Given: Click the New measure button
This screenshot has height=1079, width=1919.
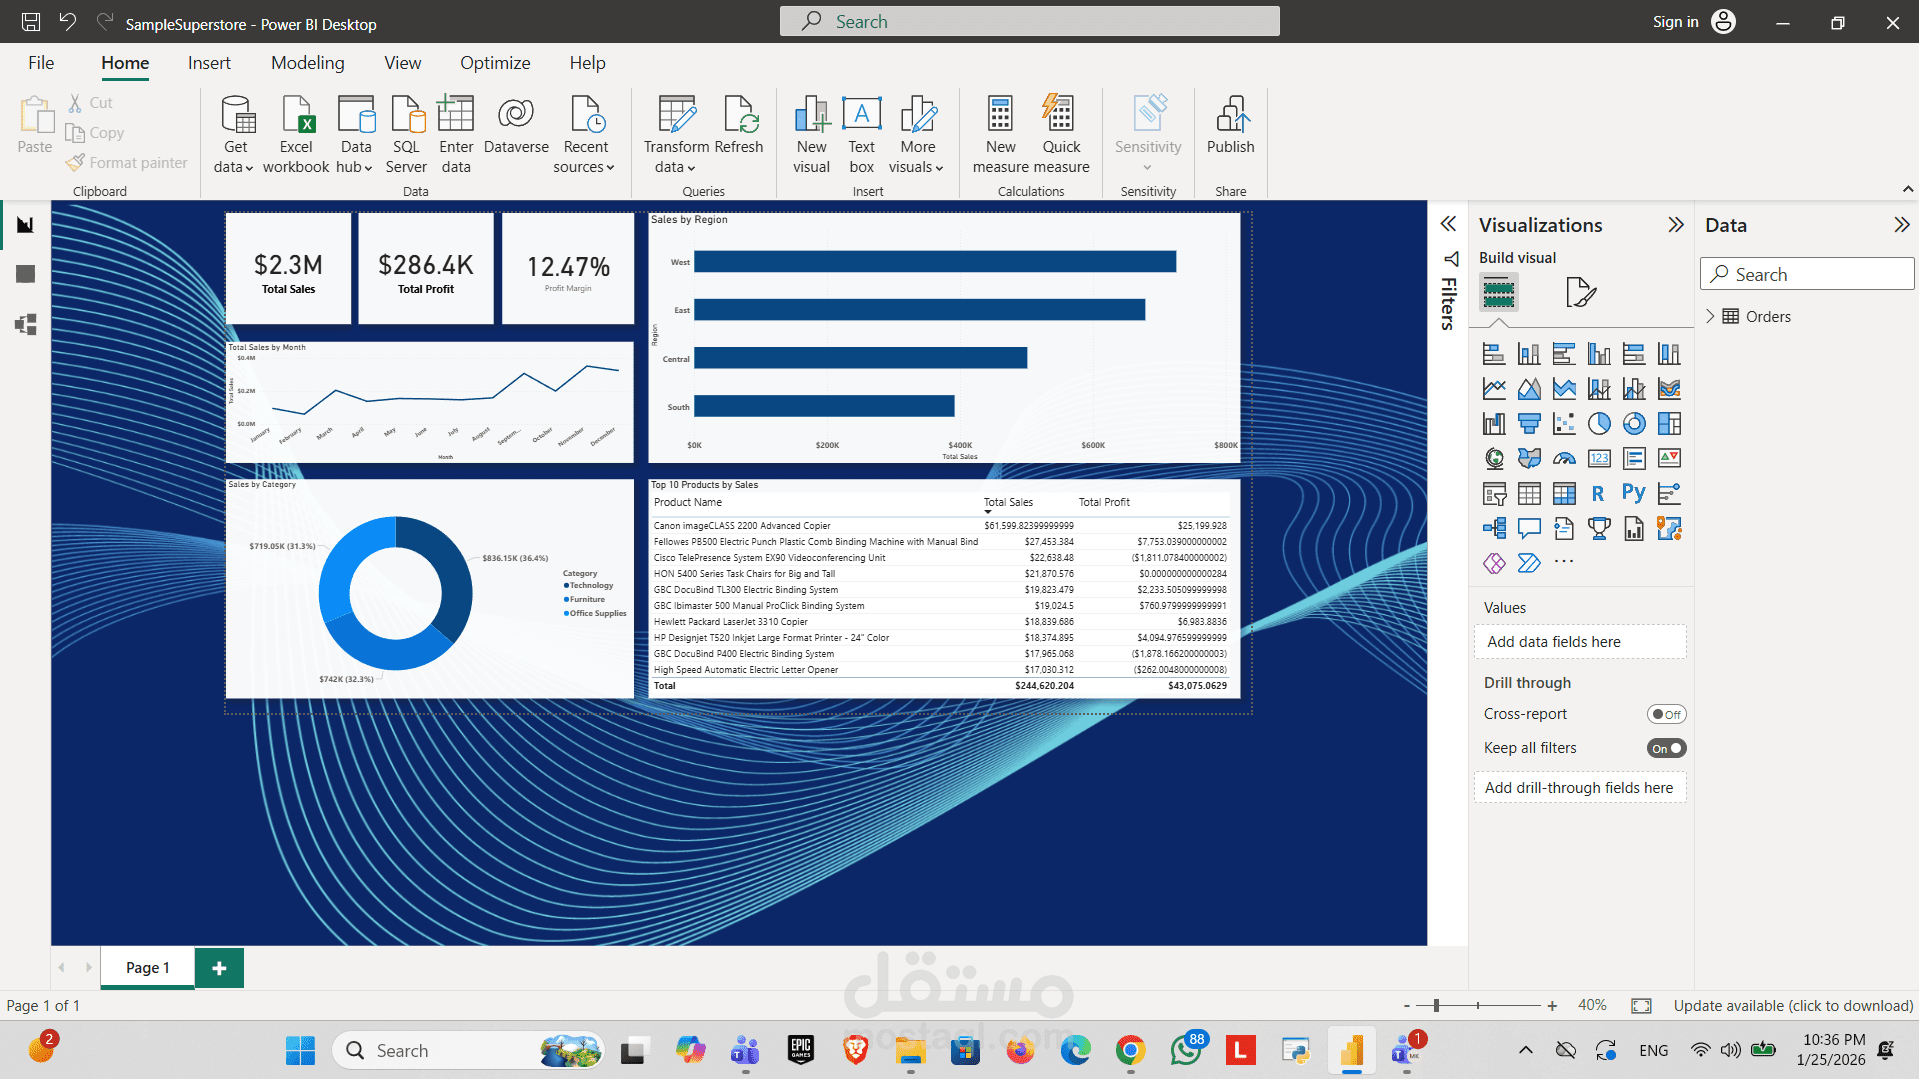Looking at the screenshot, I should coord(1000,135).
